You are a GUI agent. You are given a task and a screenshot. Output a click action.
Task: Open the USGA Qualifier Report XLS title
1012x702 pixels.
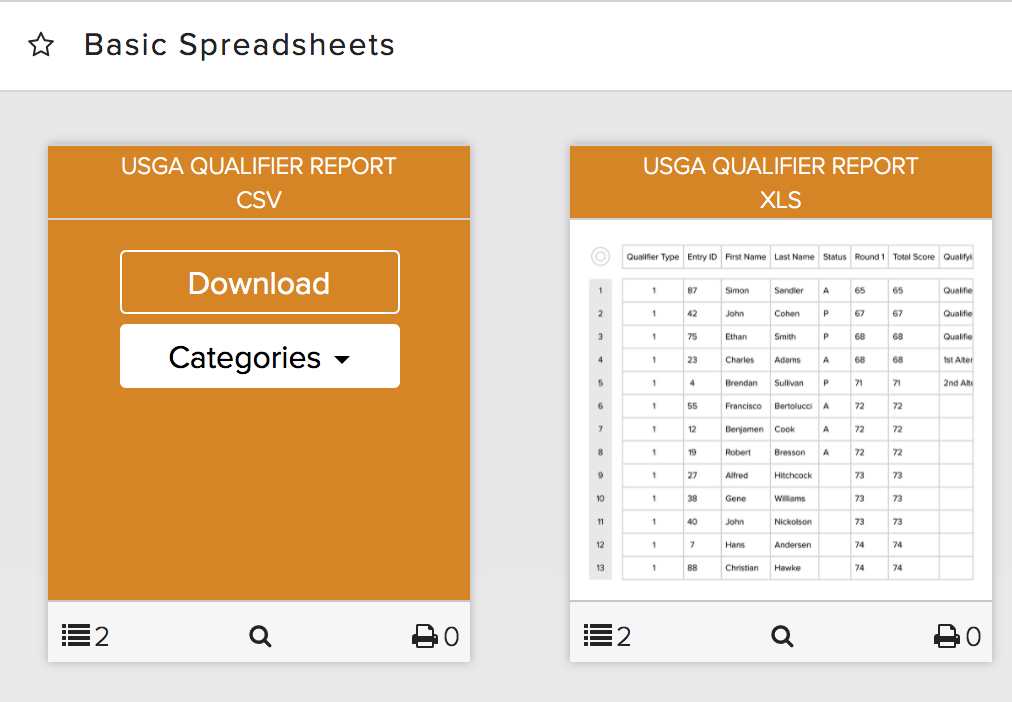780,183
